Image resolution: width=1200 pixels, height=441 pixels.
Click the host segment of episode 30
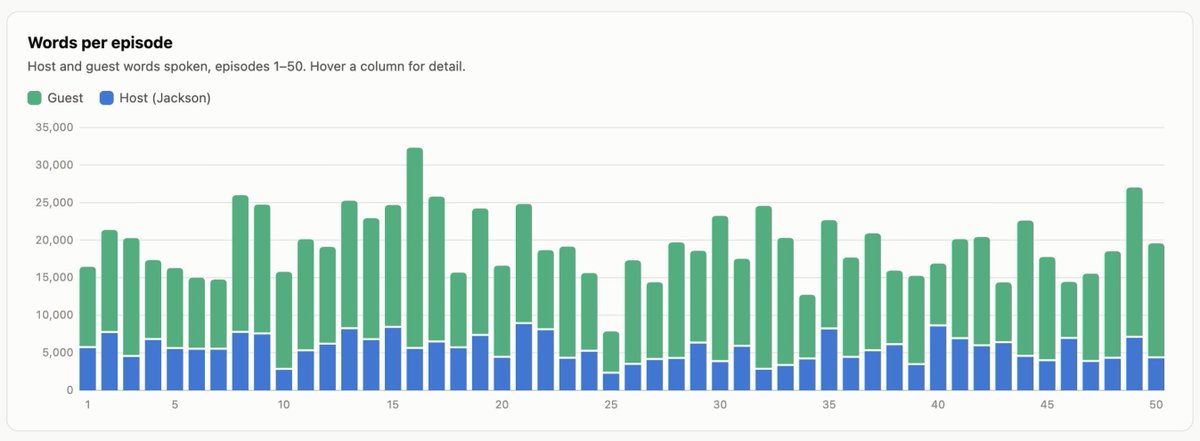(x=720, y=377)
